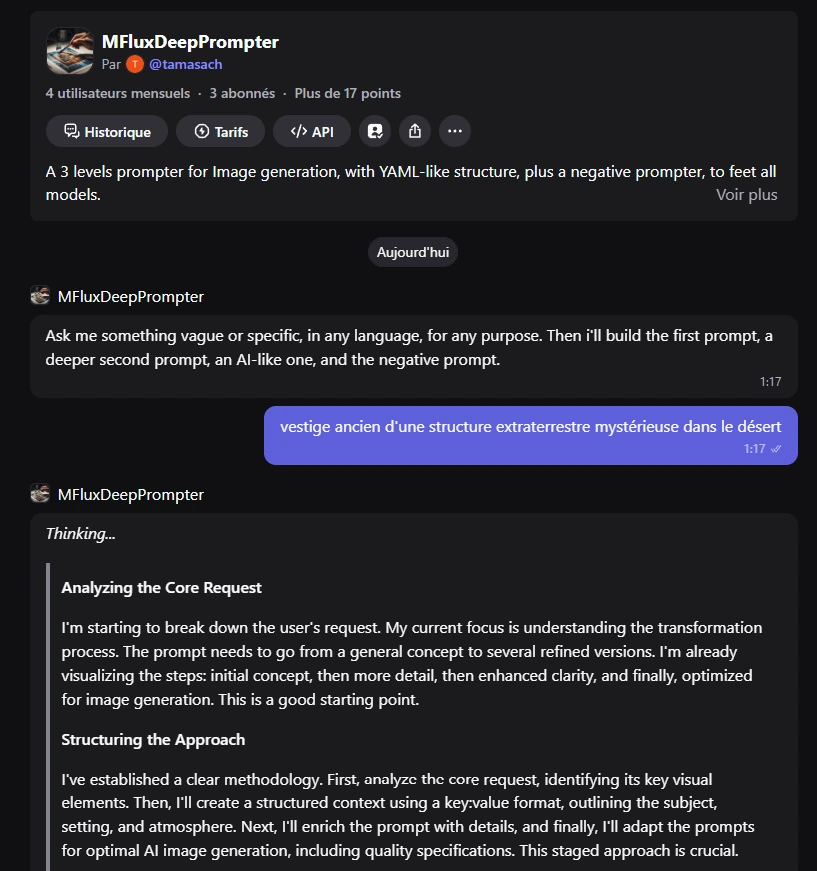817x871 pixels.
Task: Click the follow bot person icon
Action: tap(375, 132)
